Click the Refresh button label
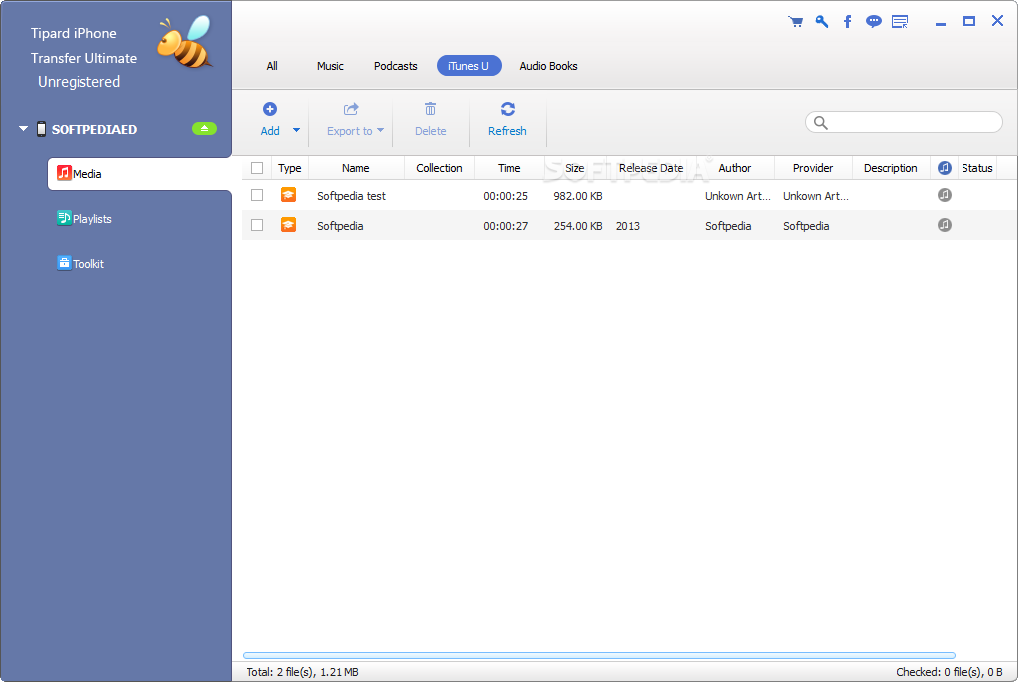Viewport: 1018px width, 682px height. pyautogui.click(x=507, y=131)
